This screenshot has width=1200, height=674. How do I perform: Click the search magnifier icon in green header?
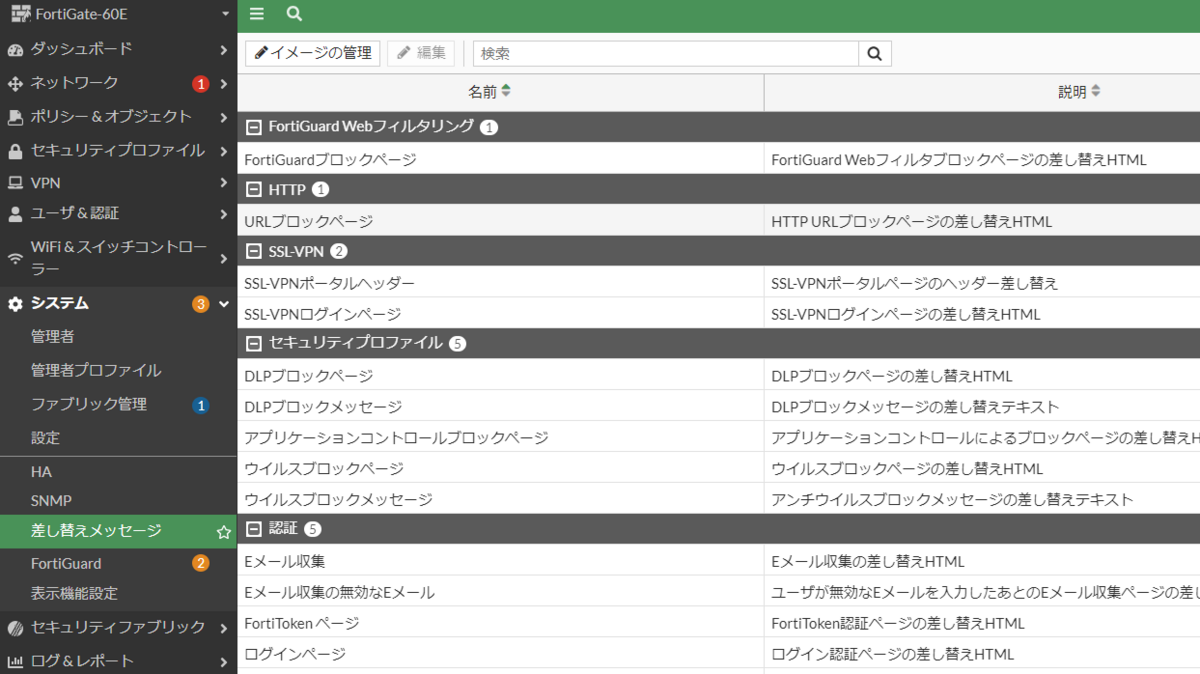[x=294, y=14]
